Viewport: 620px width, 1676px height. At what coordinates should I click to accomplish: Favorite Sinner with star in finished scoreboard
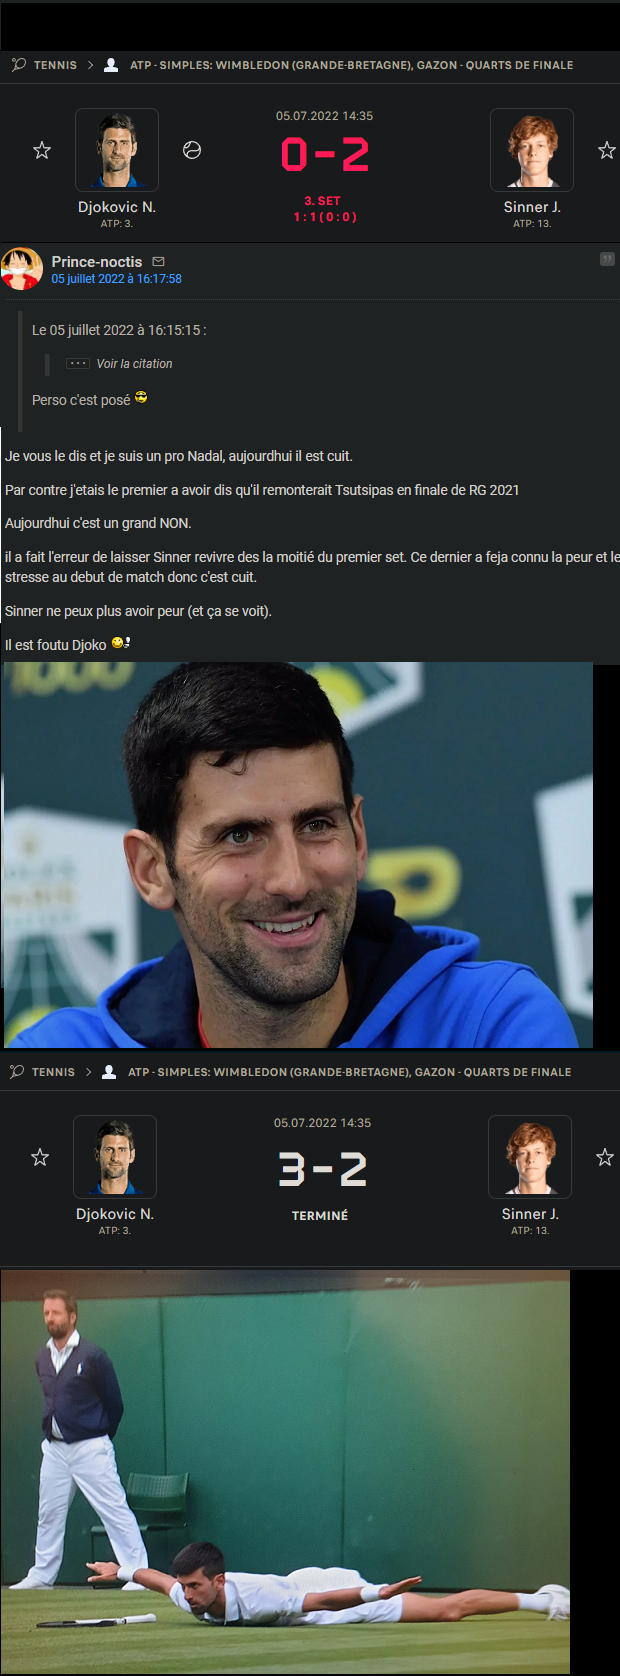[605, 1158]
